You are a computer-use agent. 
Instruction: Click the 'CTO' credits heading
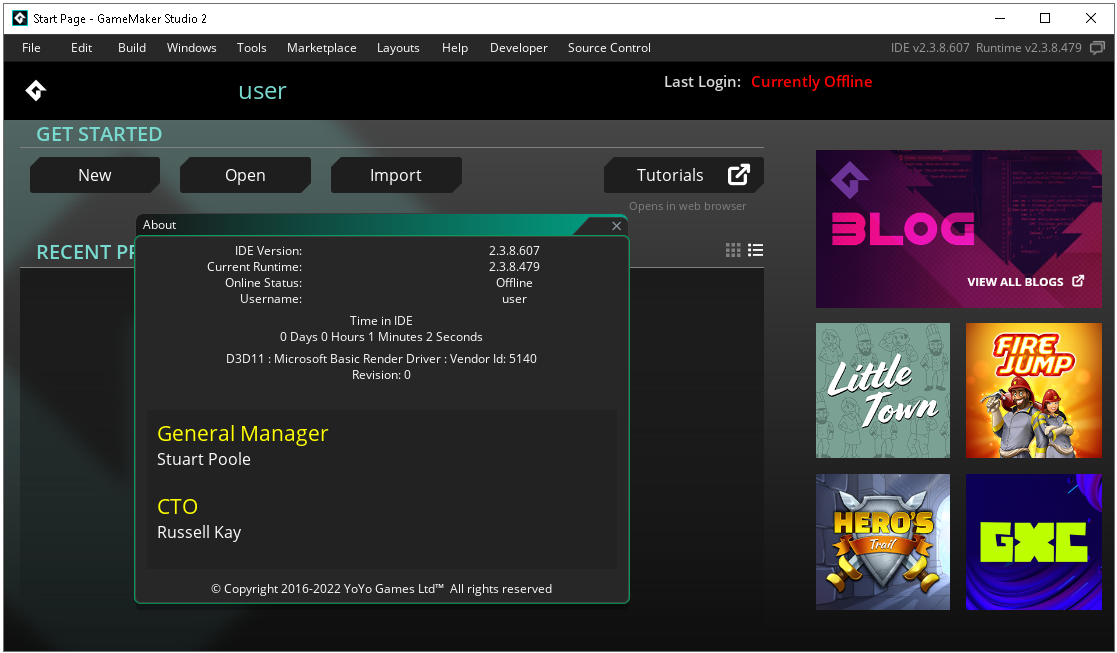(177, 506)
